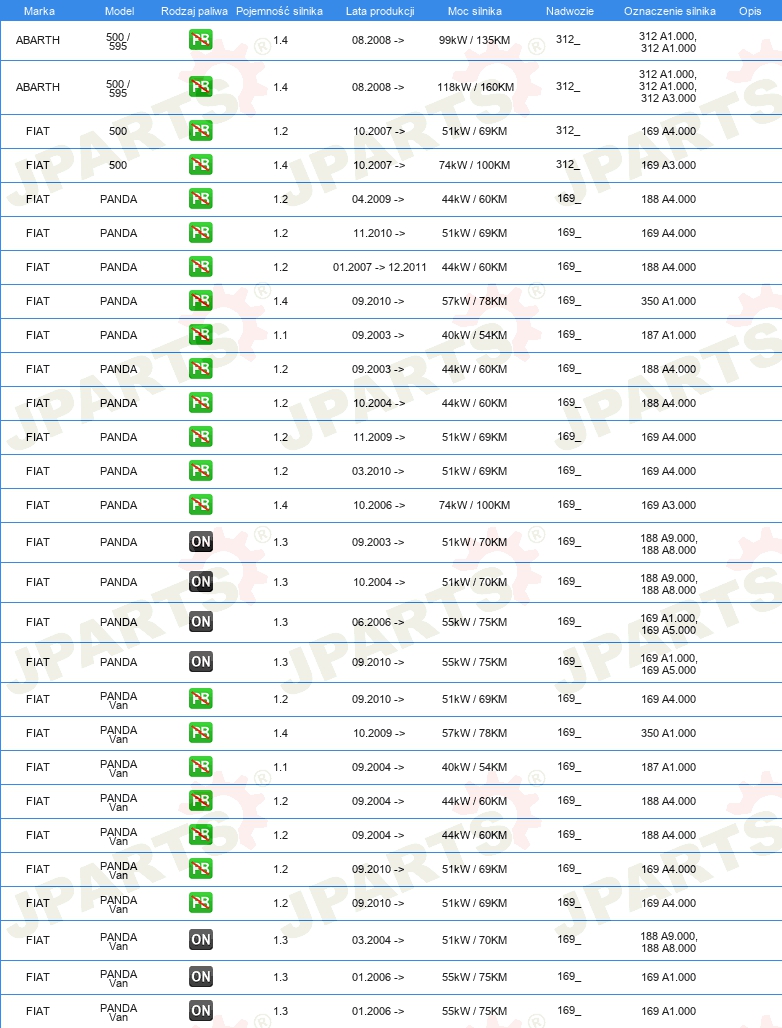The width and height of the screenshot is (782, 1028).
Task: Select '187 A1.000' in PANDA 09.2003 row
Action: [x=669, y=335]
